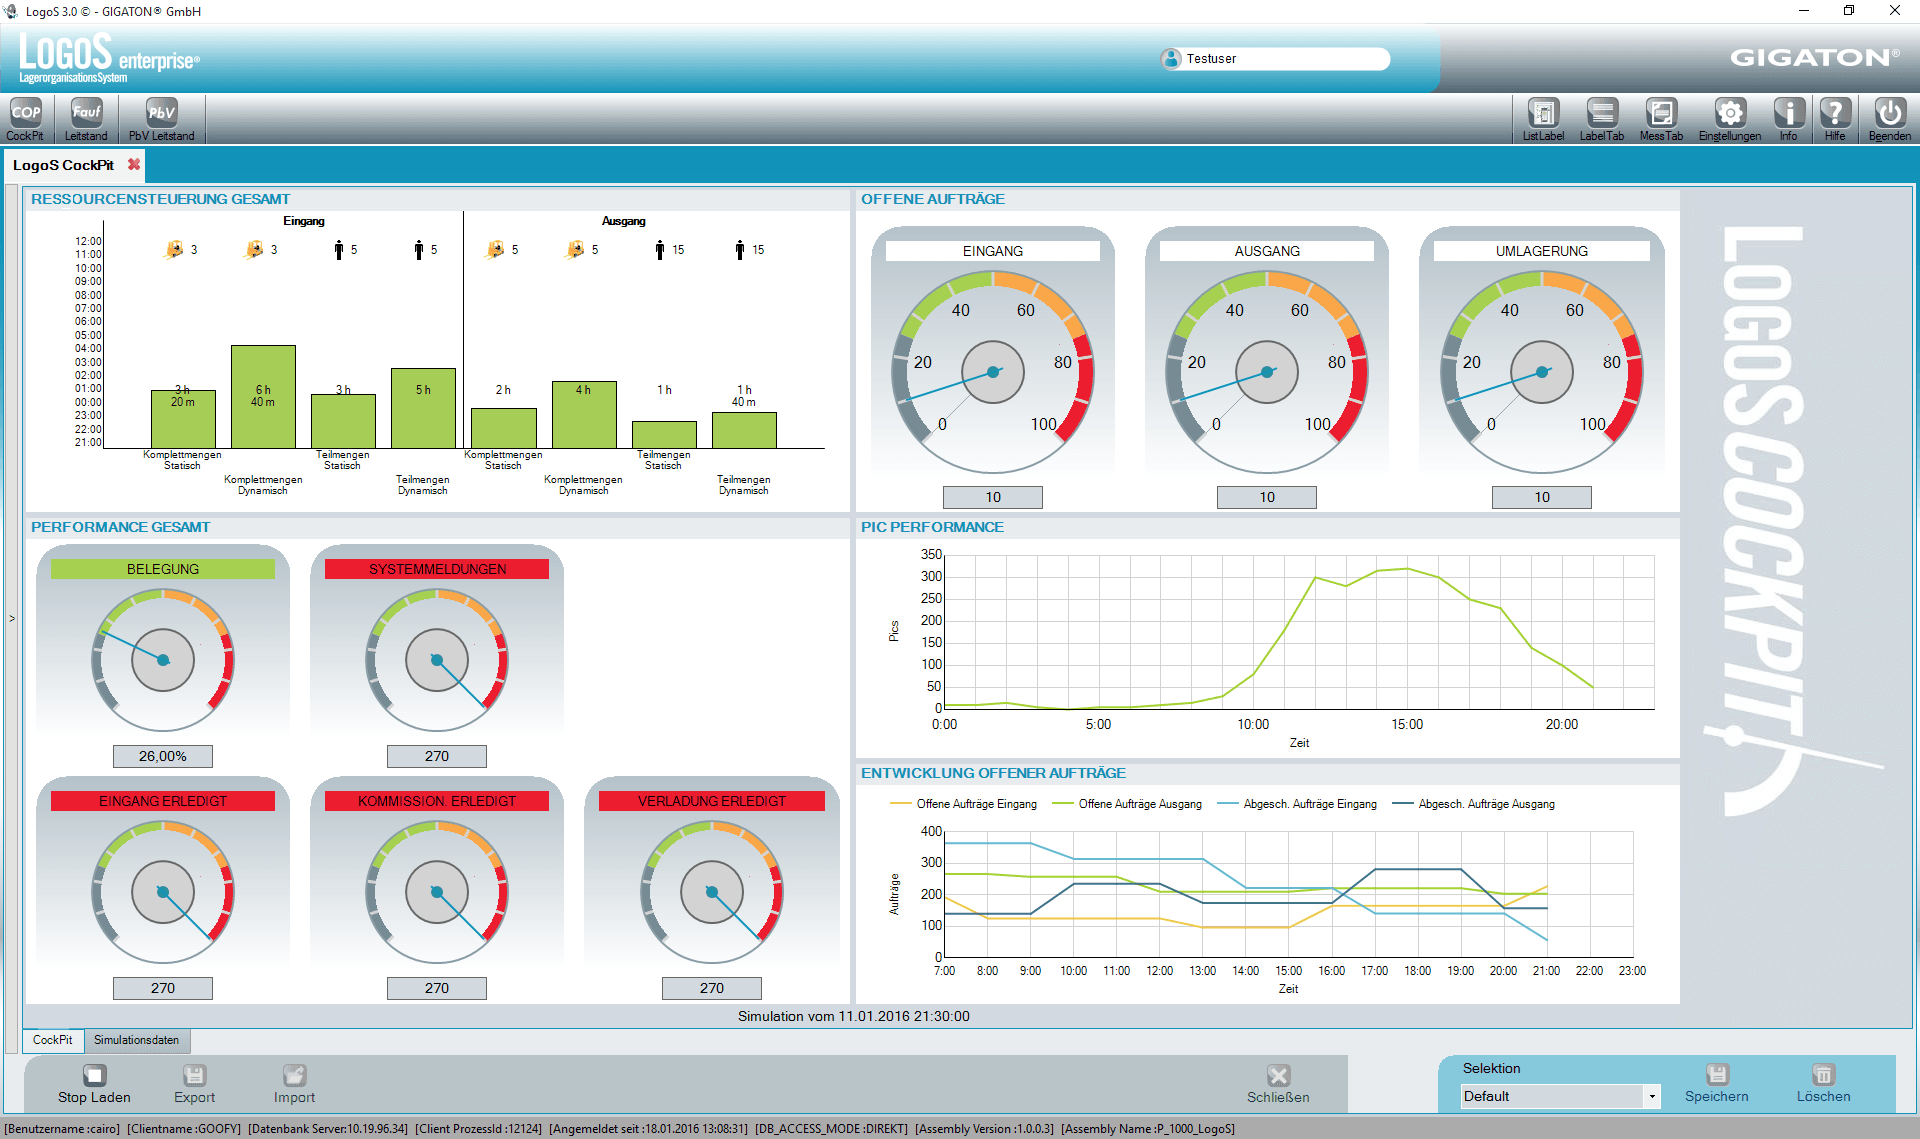Click legend entry 'Abgesch. Aufträge Eingang'
This screenshot has height=1139, width=1920.
click(x=1297, y=804)
